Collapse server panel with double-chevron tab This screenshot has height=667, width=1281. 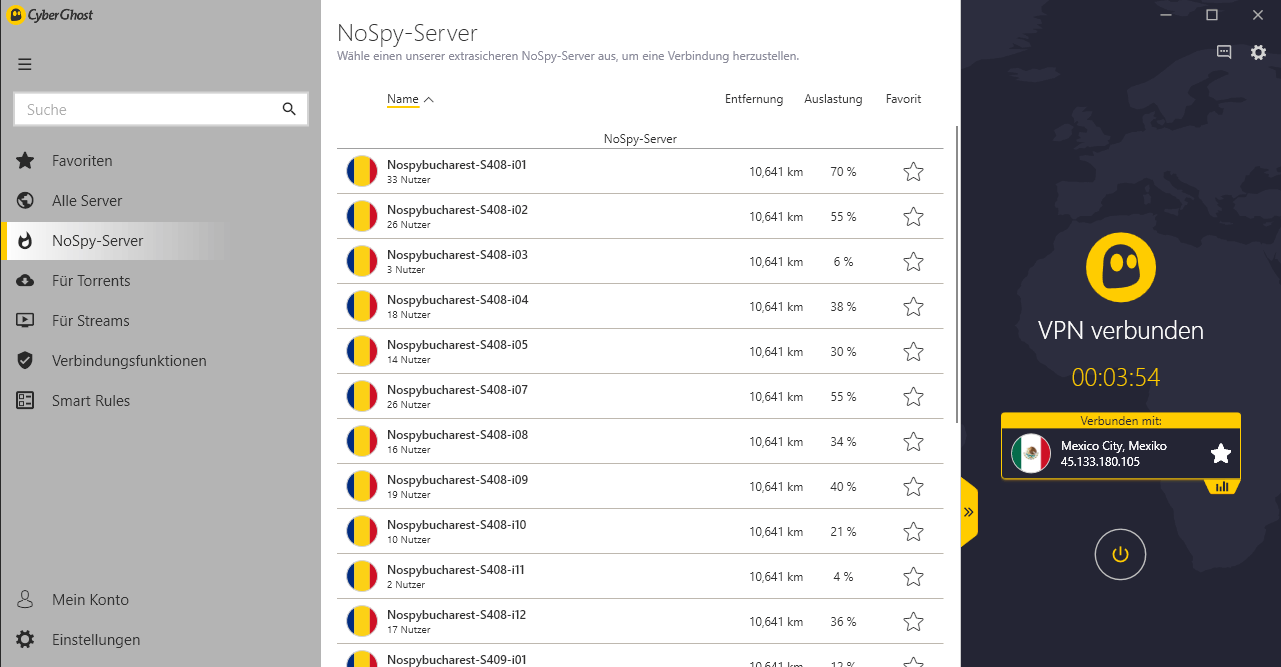(x=968, y=512)
